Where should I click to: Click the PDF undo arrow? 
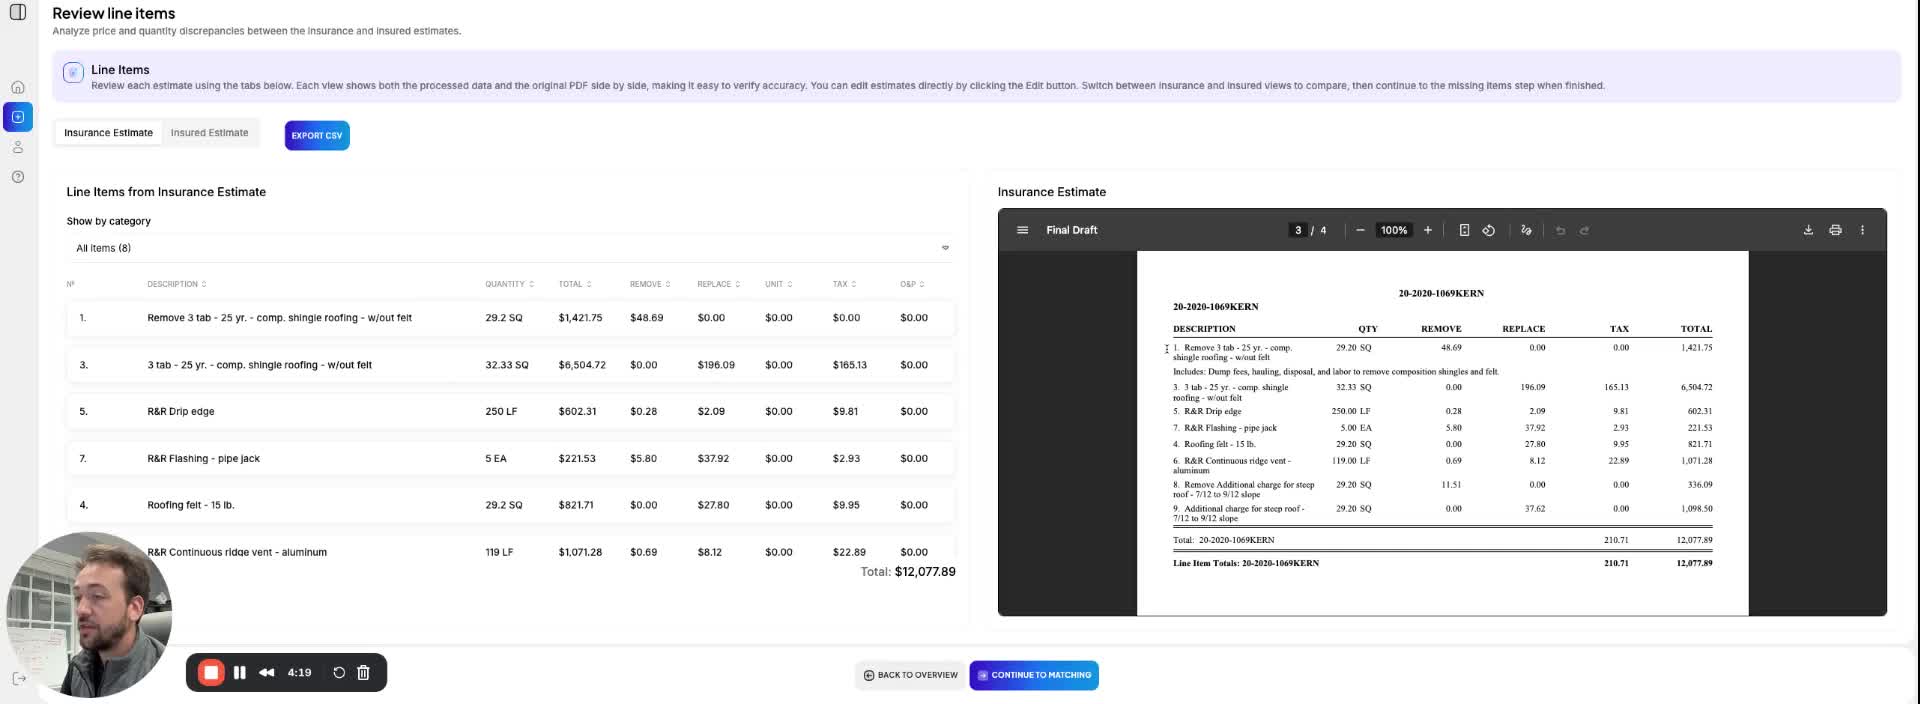(1560, 230)
